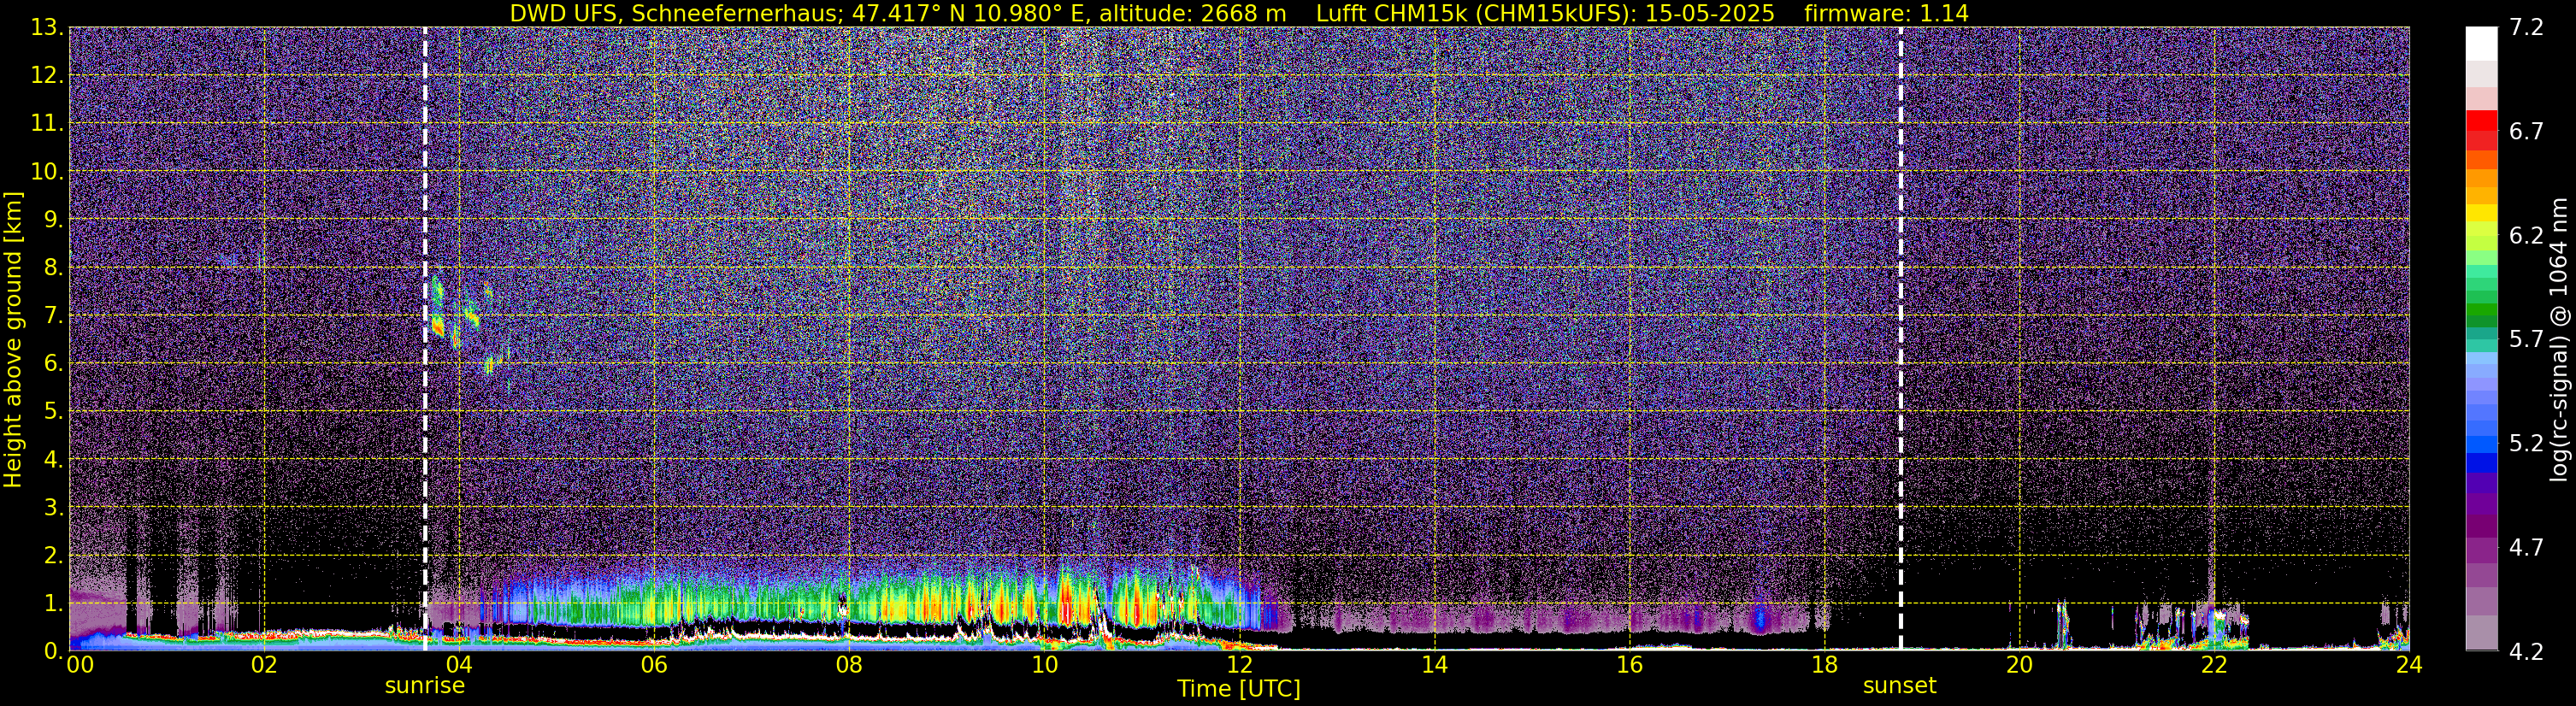This screenshot has height=706, width=2576.
Task: Click the chart title mentioning Schneefernerhaus
Action: tap(1238, 13)
